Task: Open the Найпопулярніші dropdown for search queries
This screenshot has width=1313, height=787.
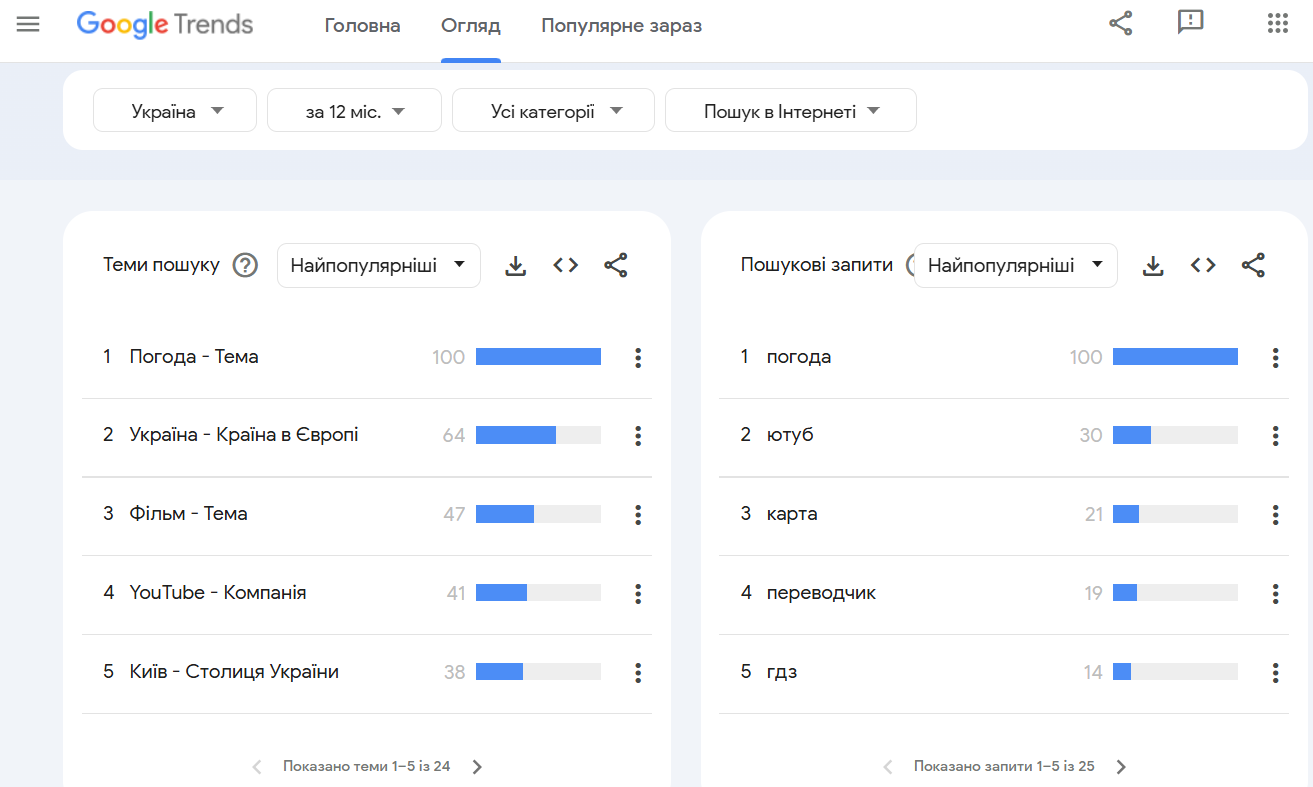Action: click(x=1015, y=265)
